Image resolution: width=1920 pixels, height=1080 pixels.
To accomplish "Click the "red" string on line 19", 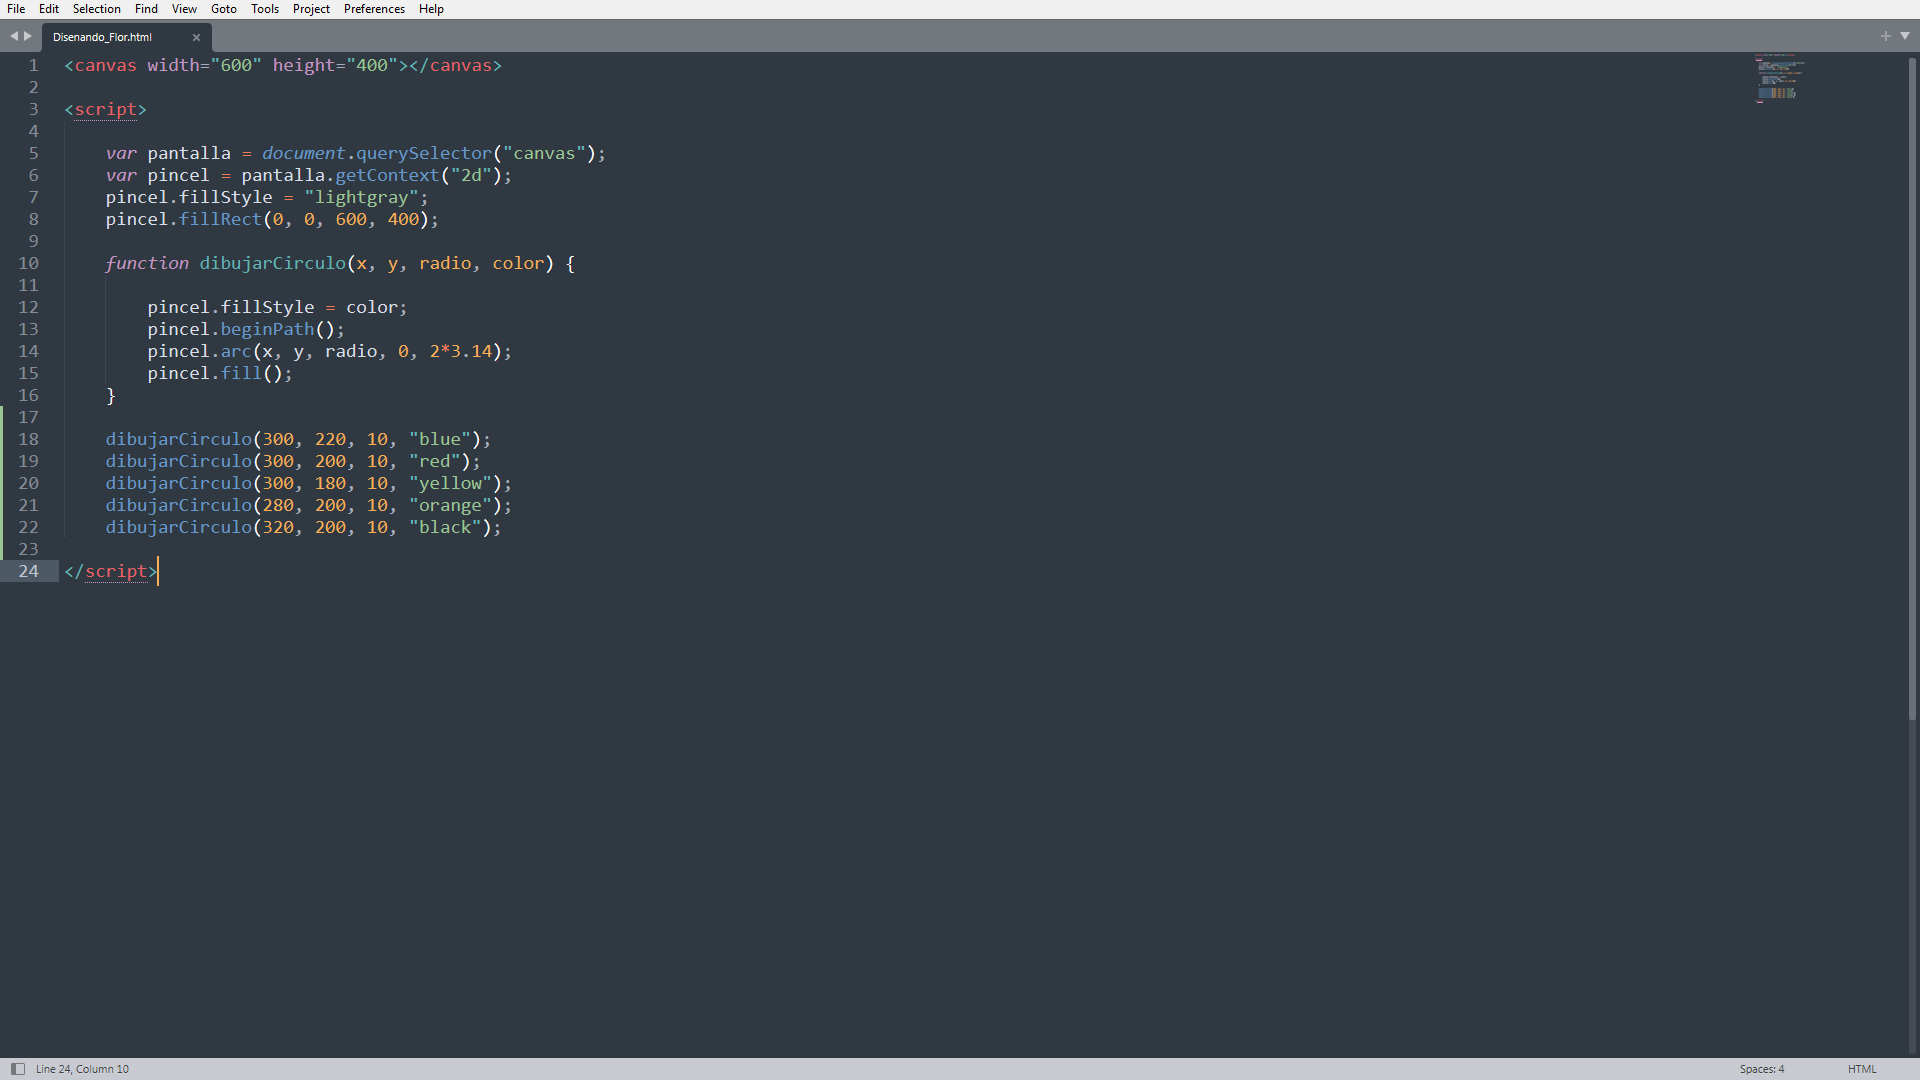I will click(x=435, y=461).
